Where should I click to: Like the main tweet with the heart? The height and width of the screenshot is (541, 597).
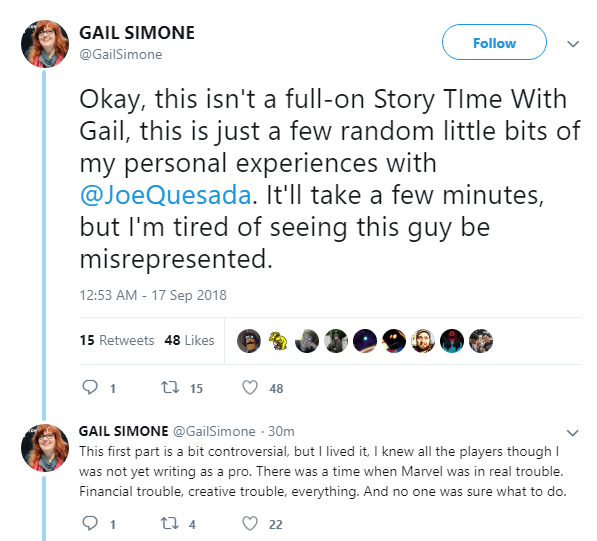(x=250, y=388)
